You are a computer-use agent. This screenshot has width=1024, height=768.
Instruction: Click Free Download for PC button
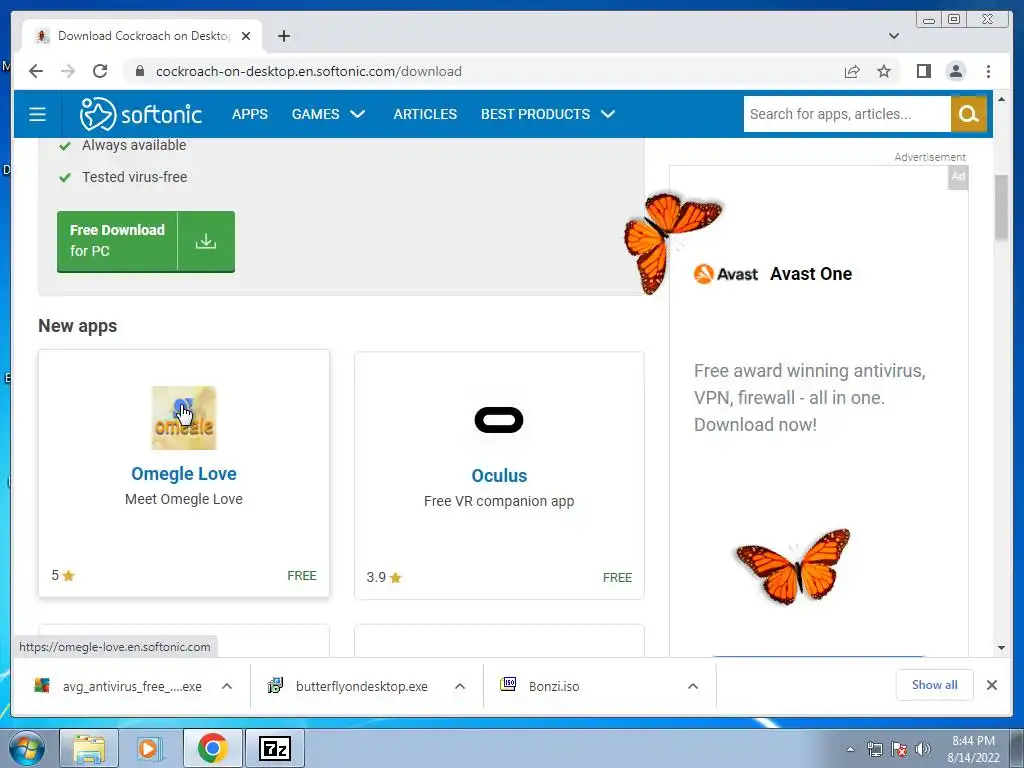click(146, 242)
